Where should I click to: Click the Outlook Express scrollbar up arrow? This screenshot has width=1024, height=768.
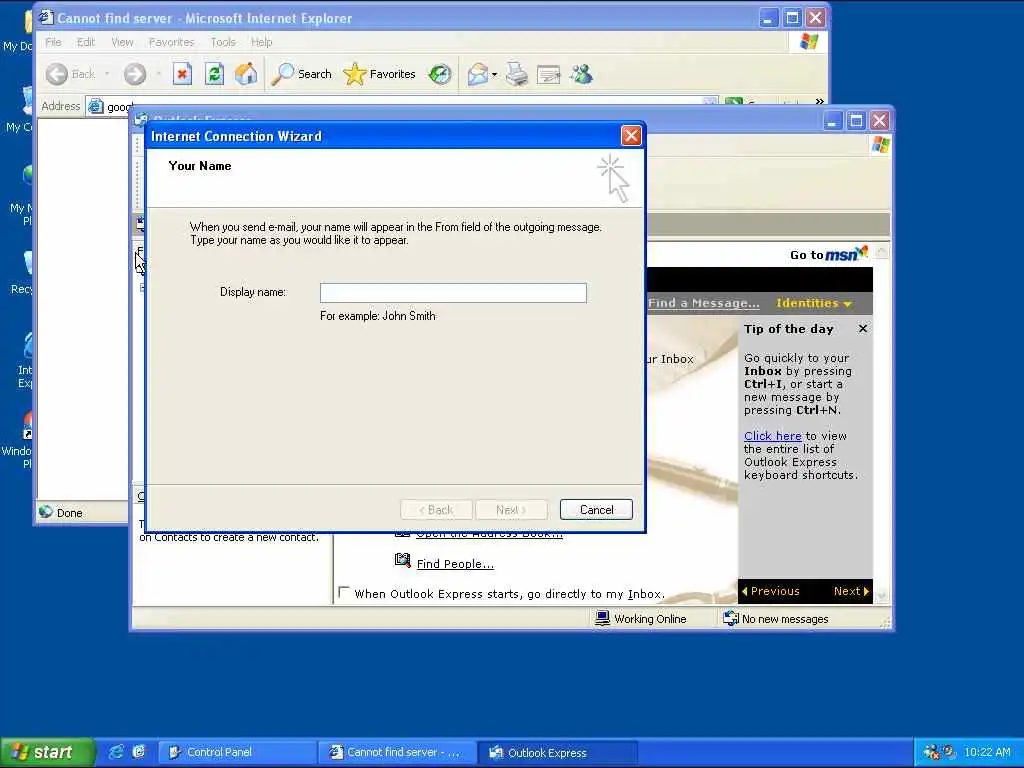[x=882, y=252]
